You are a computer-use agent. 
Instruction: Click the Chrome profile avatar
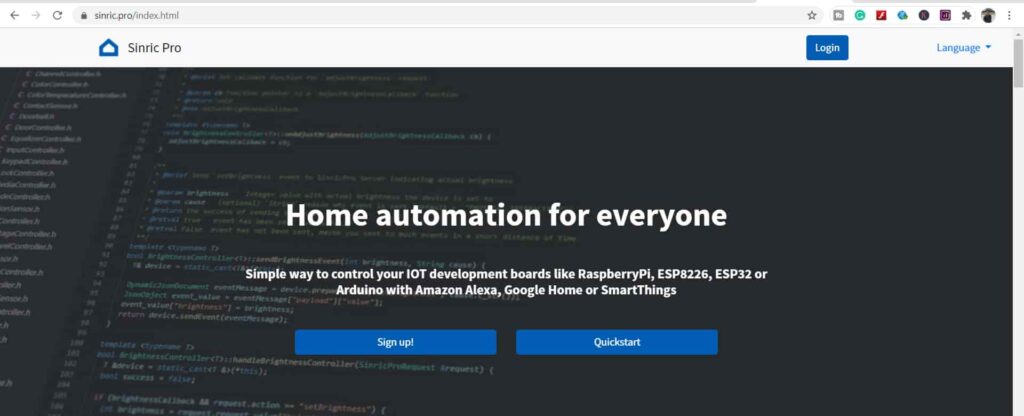pos(988,15)
